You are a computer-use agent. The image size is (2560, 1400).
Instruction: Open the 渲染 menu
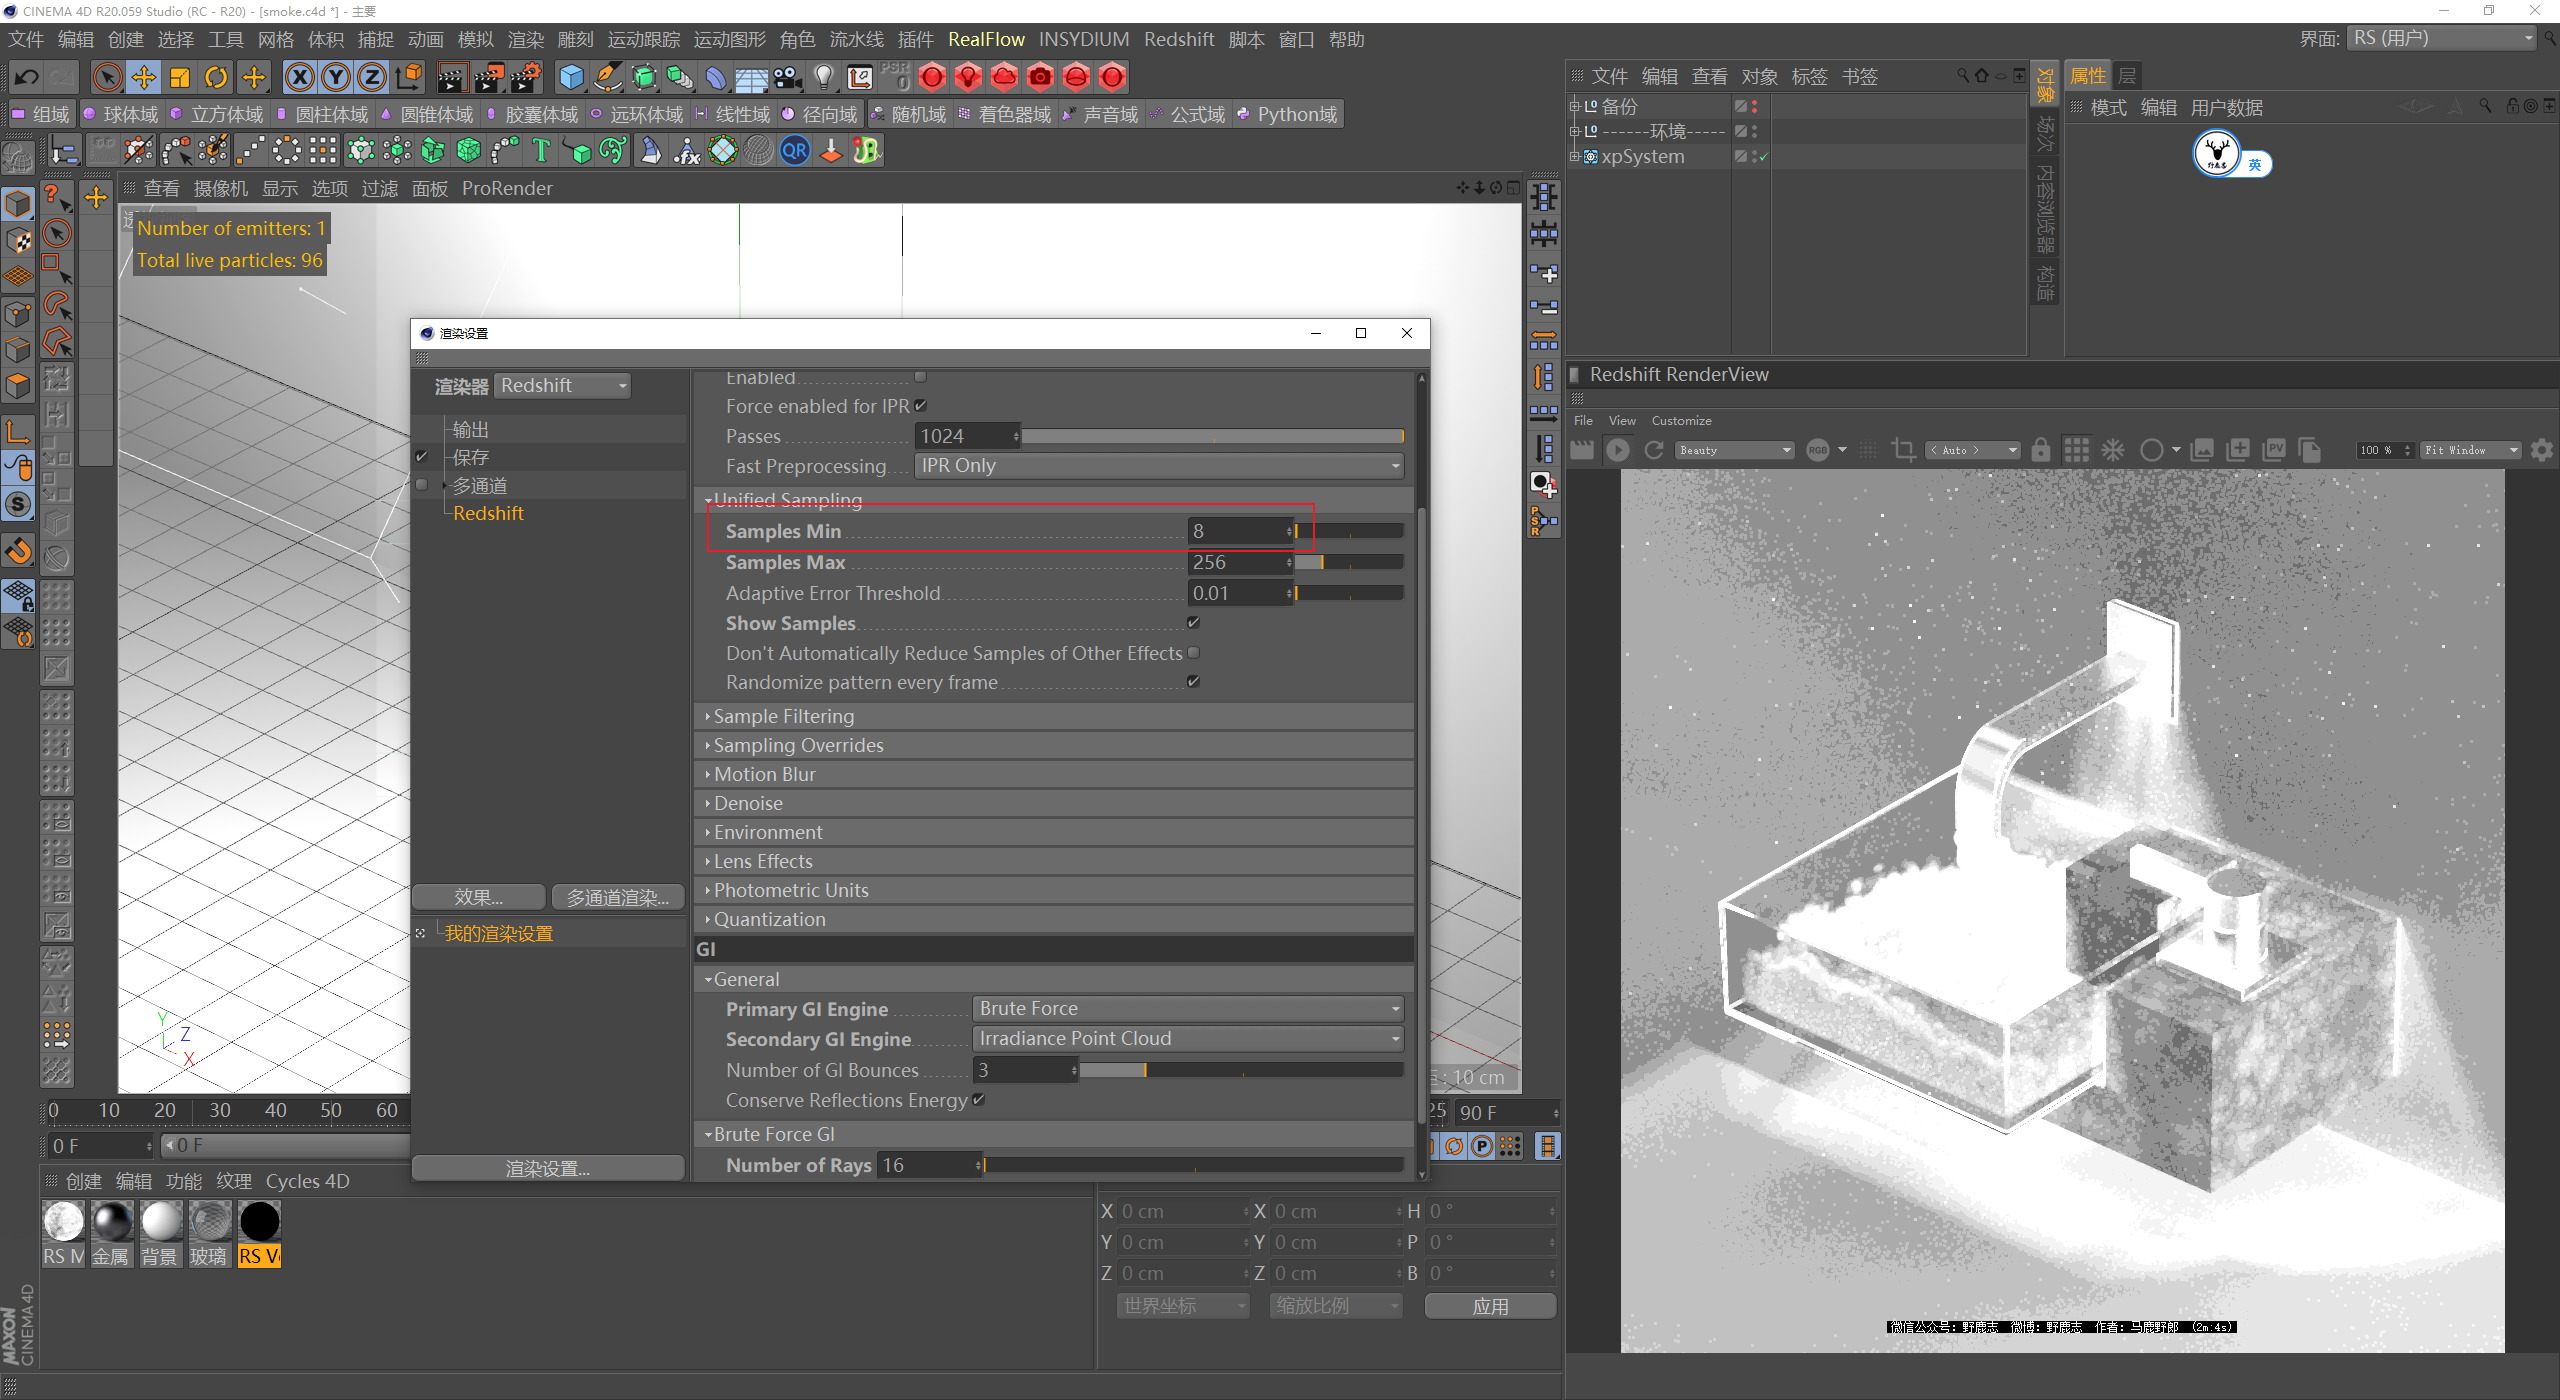526,39
